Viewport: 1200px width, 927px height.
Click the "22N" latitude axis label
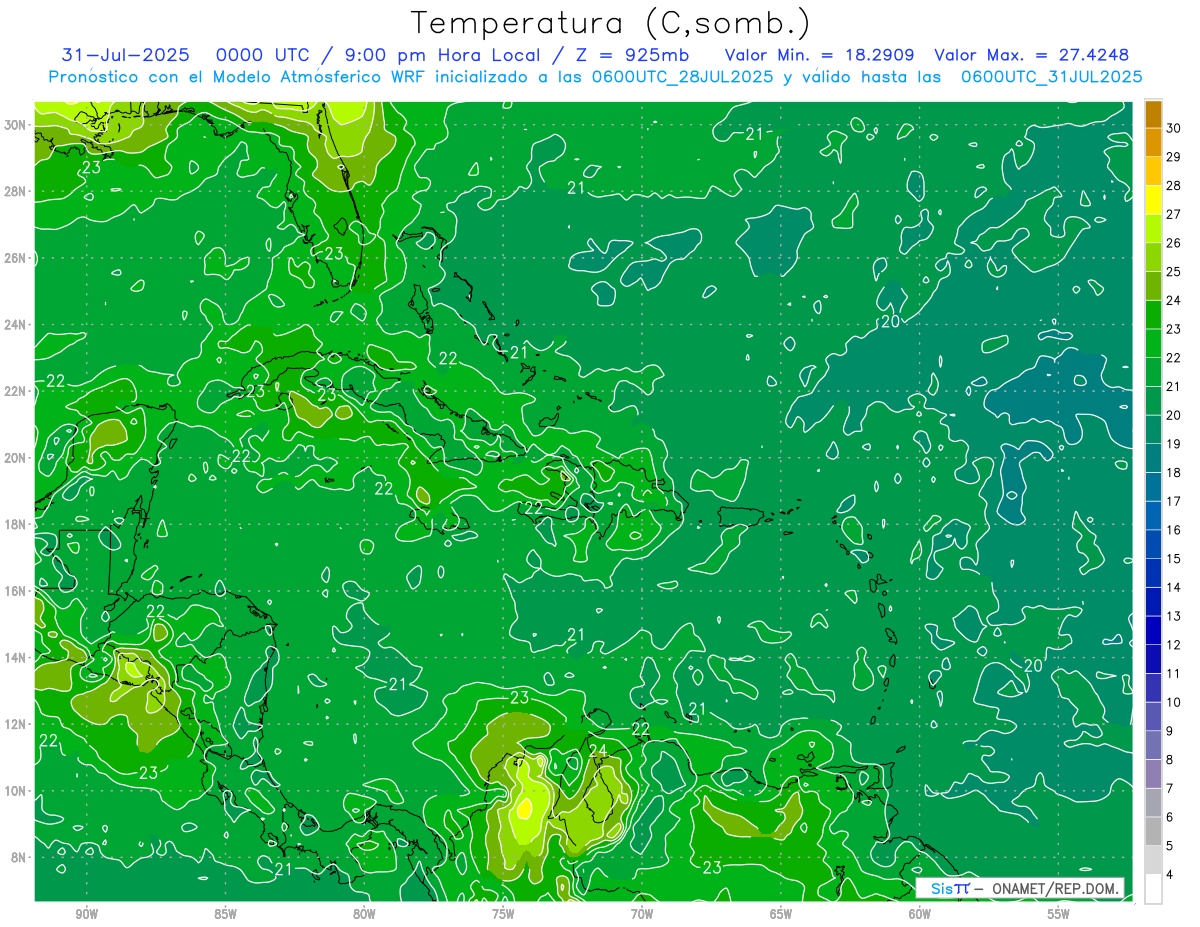pyautogui.click(x=15, y=391)
